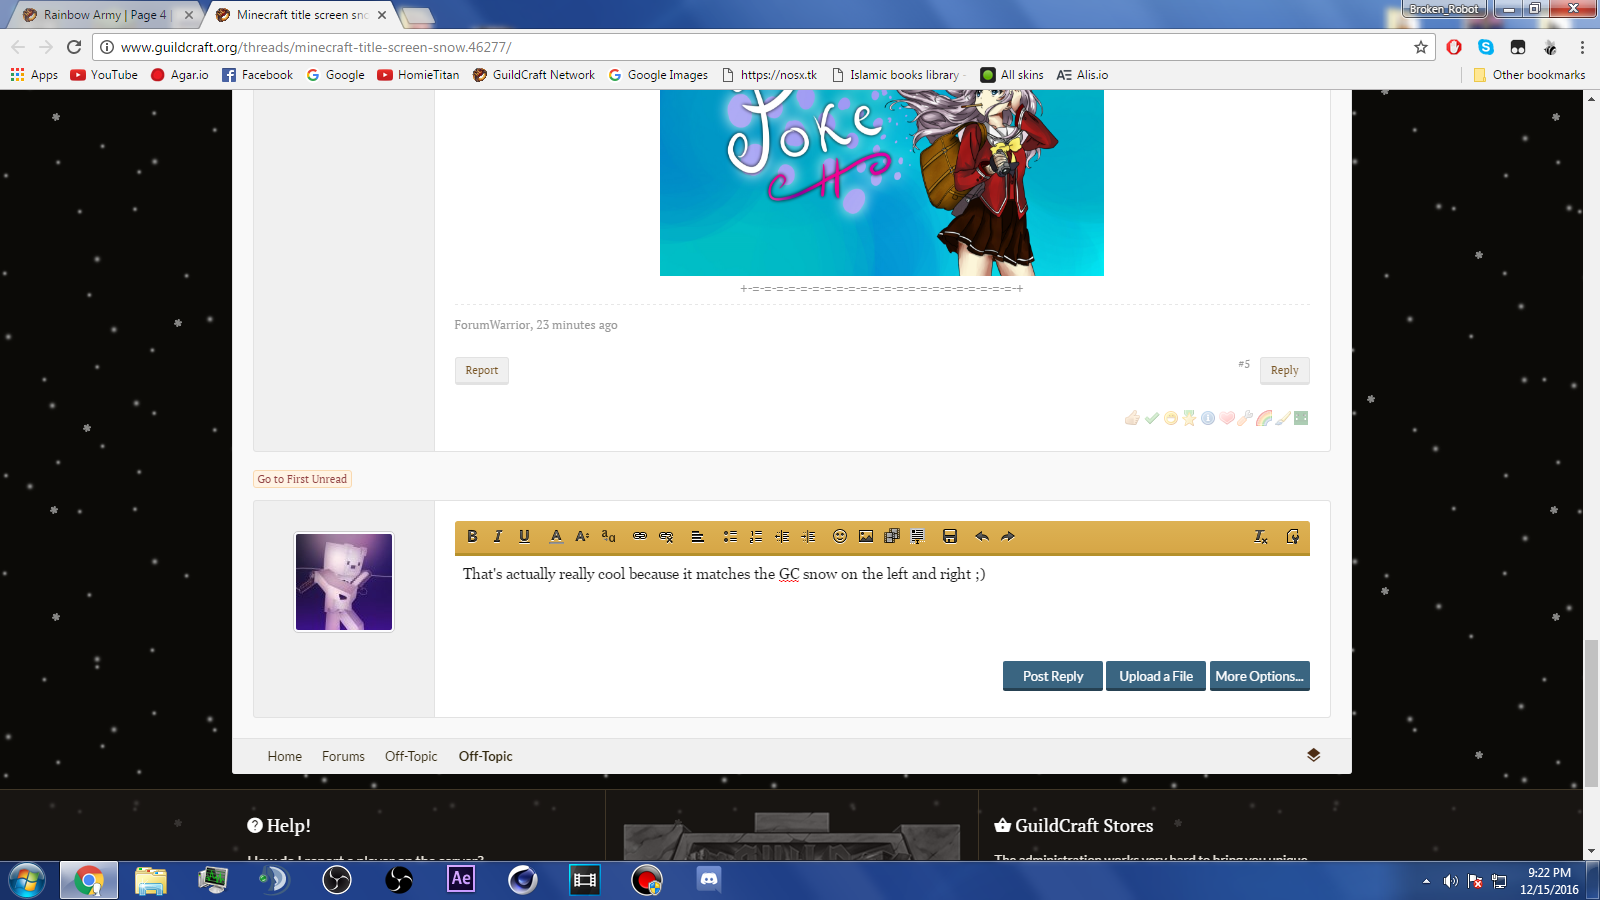Reload the page with the refresh button
Screen dimensions: 1600x900
click(x=74, y=47)
